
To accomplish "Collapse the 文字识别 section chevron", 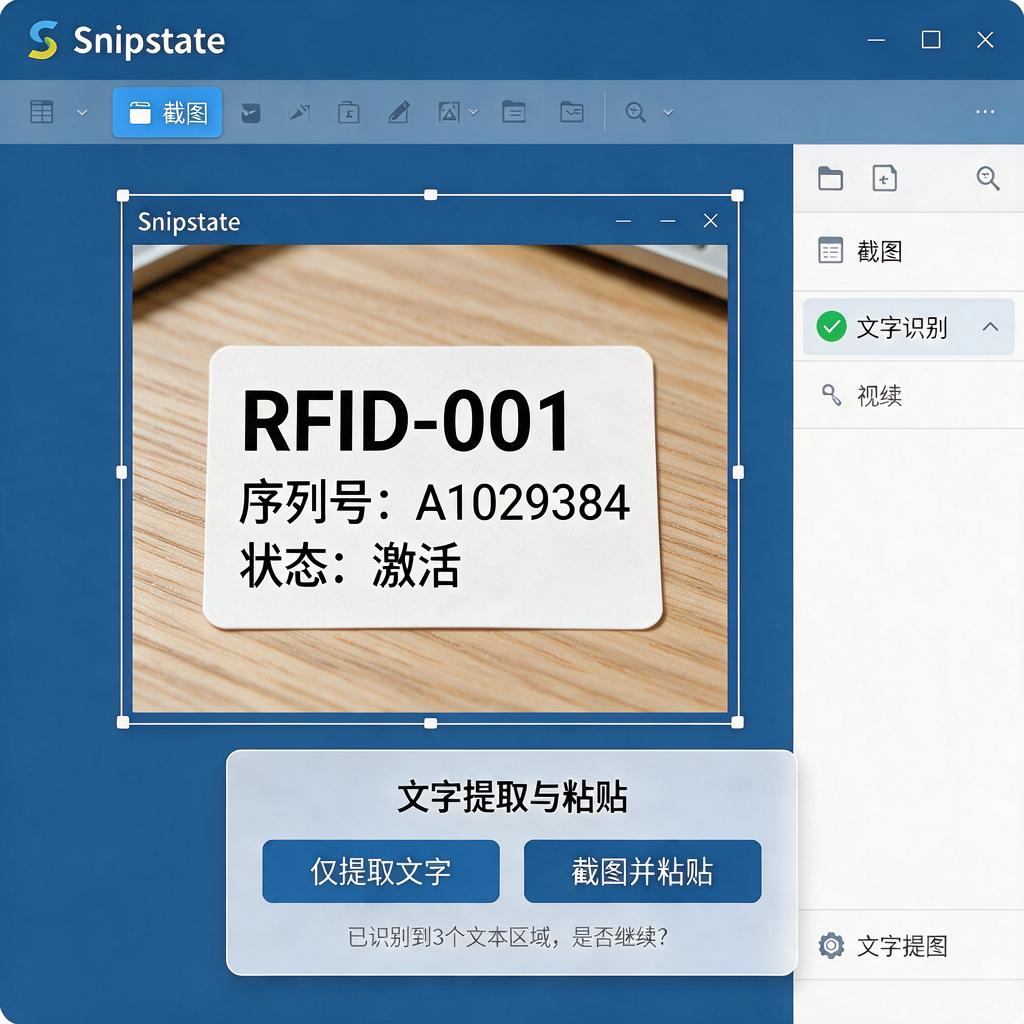I will [990, 327].
